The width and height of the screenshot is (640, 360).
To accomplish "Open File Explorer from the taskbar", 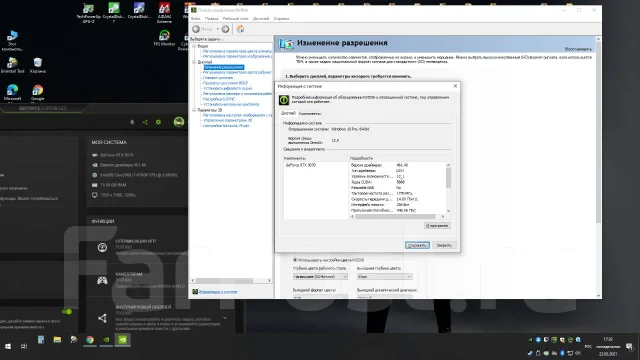I will (57, 340).
